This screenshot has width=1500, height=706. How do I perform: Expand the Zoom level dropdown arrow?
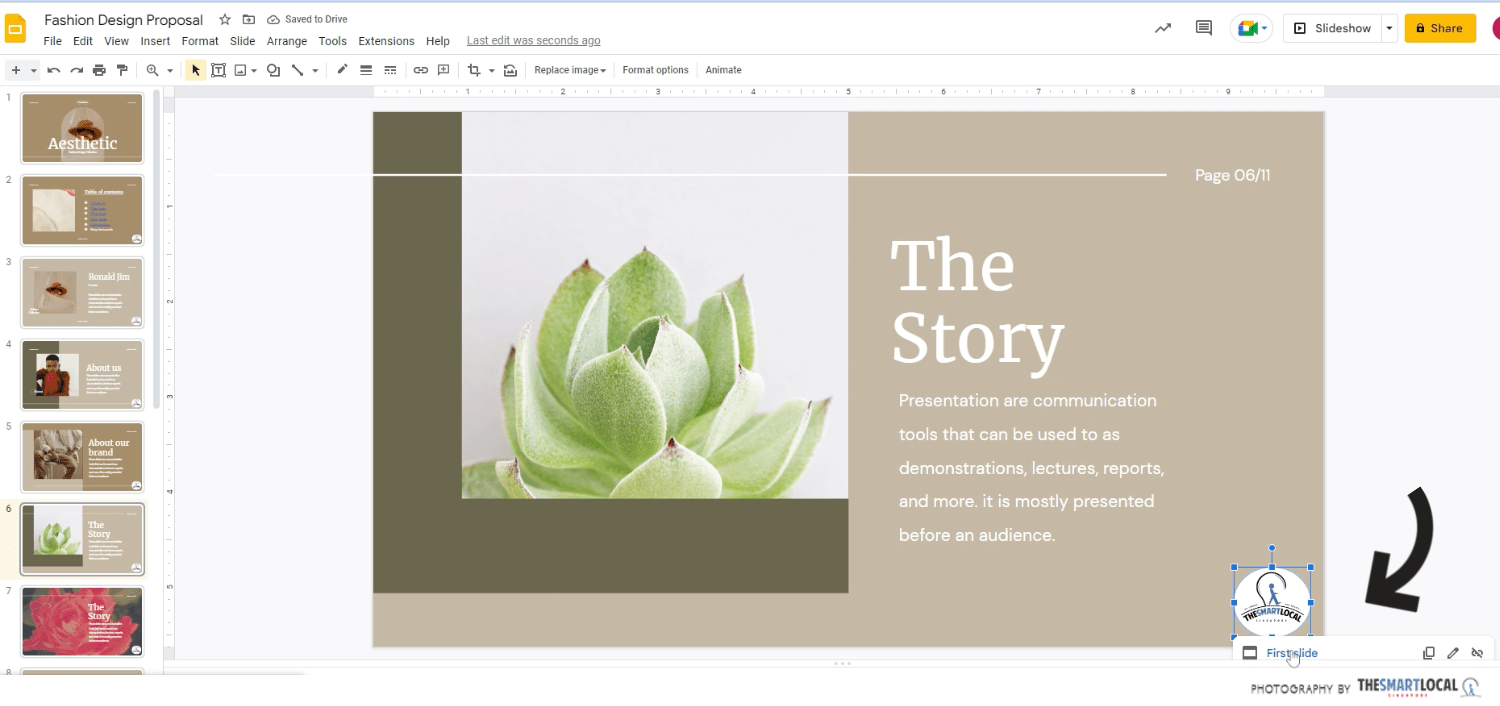click(x=170, y=70)
